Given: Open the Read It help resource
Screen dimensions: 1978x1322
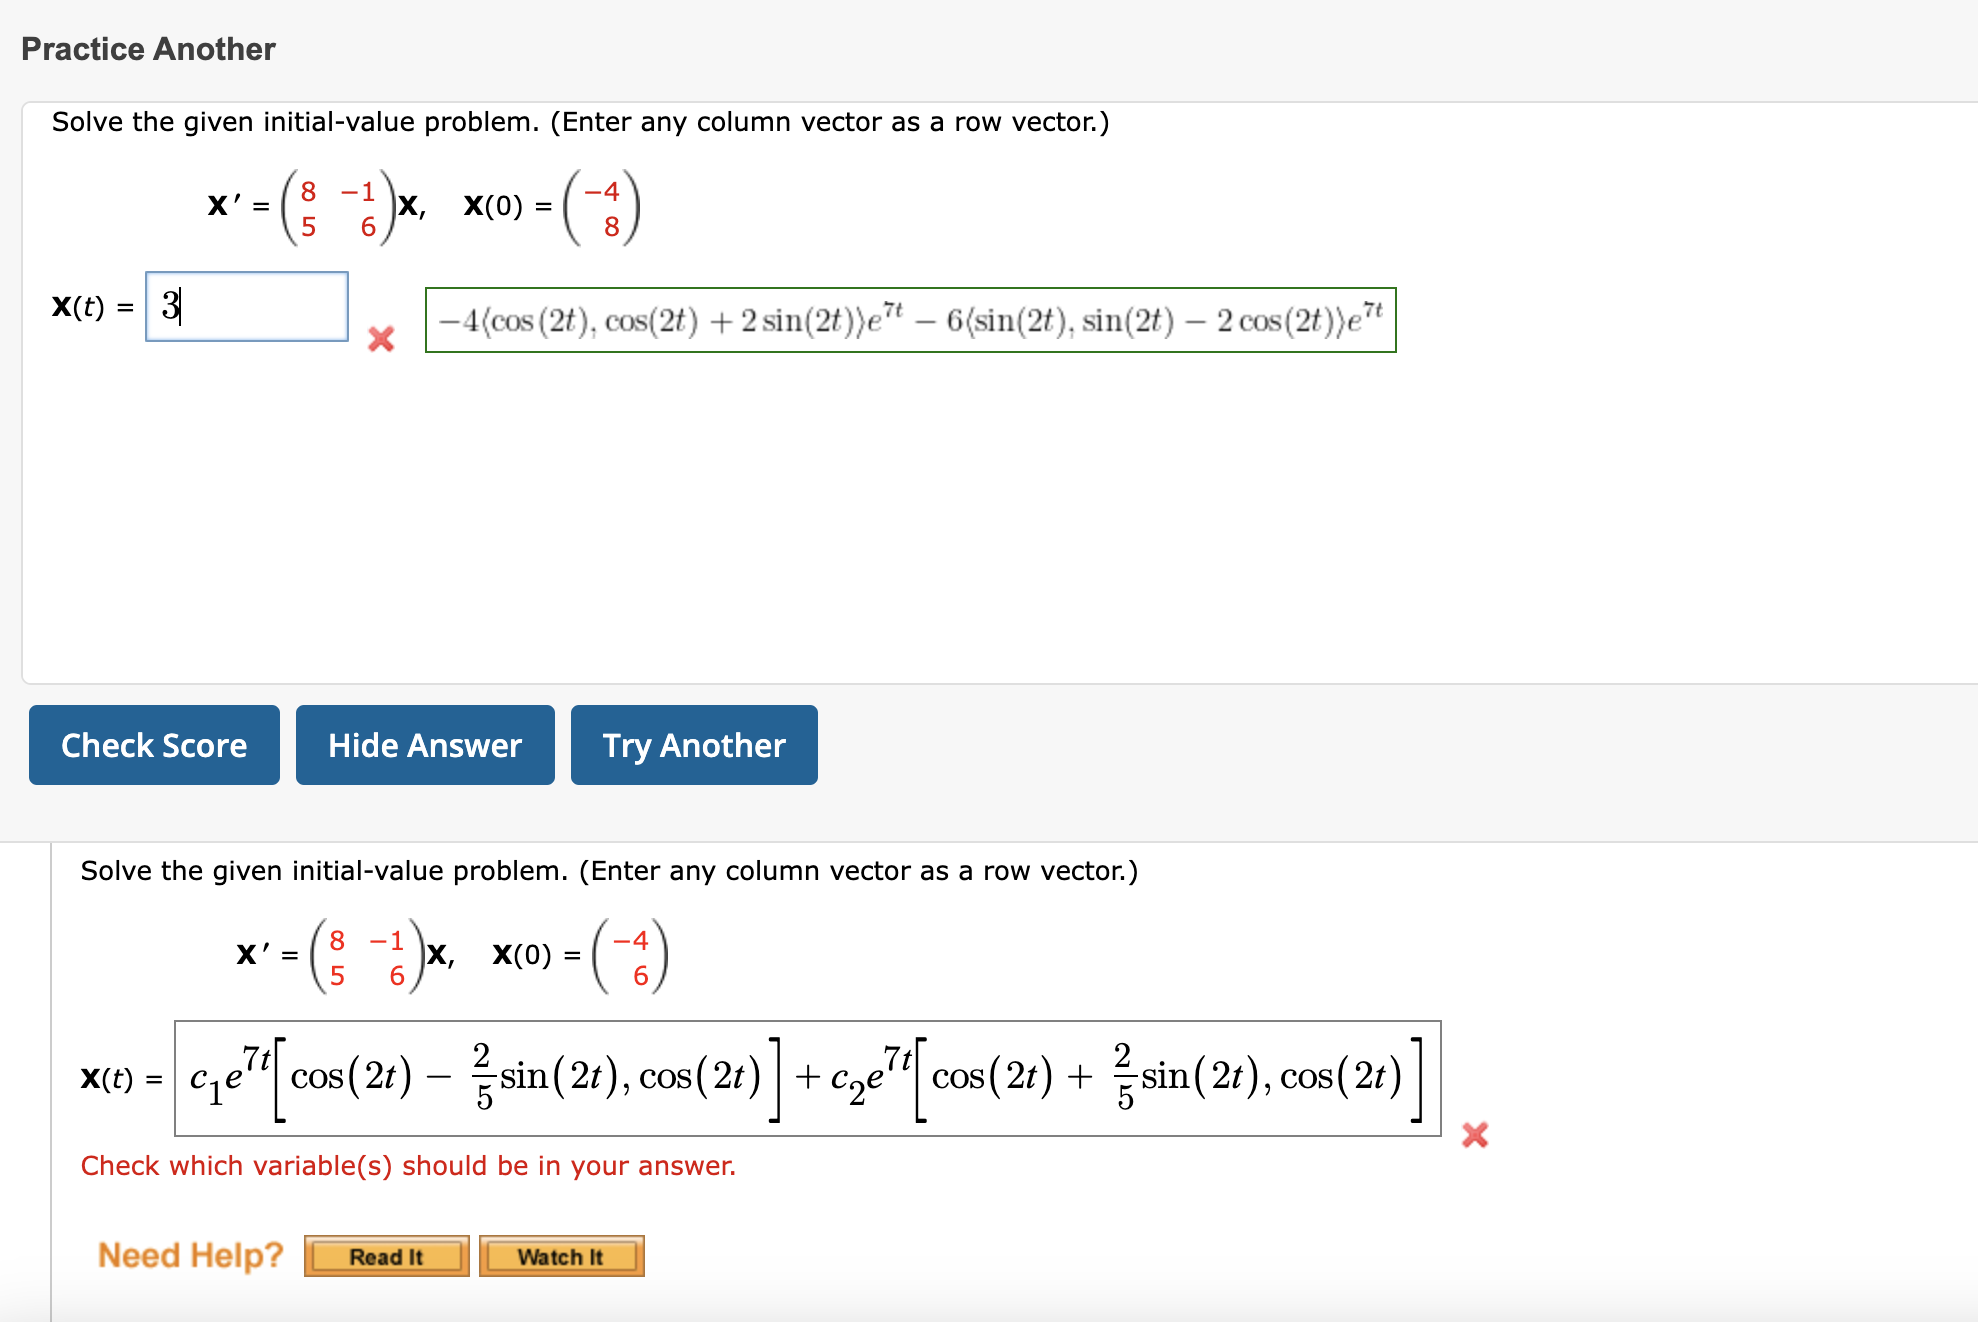Looking at the screenshot, I should pos(386,1256).
